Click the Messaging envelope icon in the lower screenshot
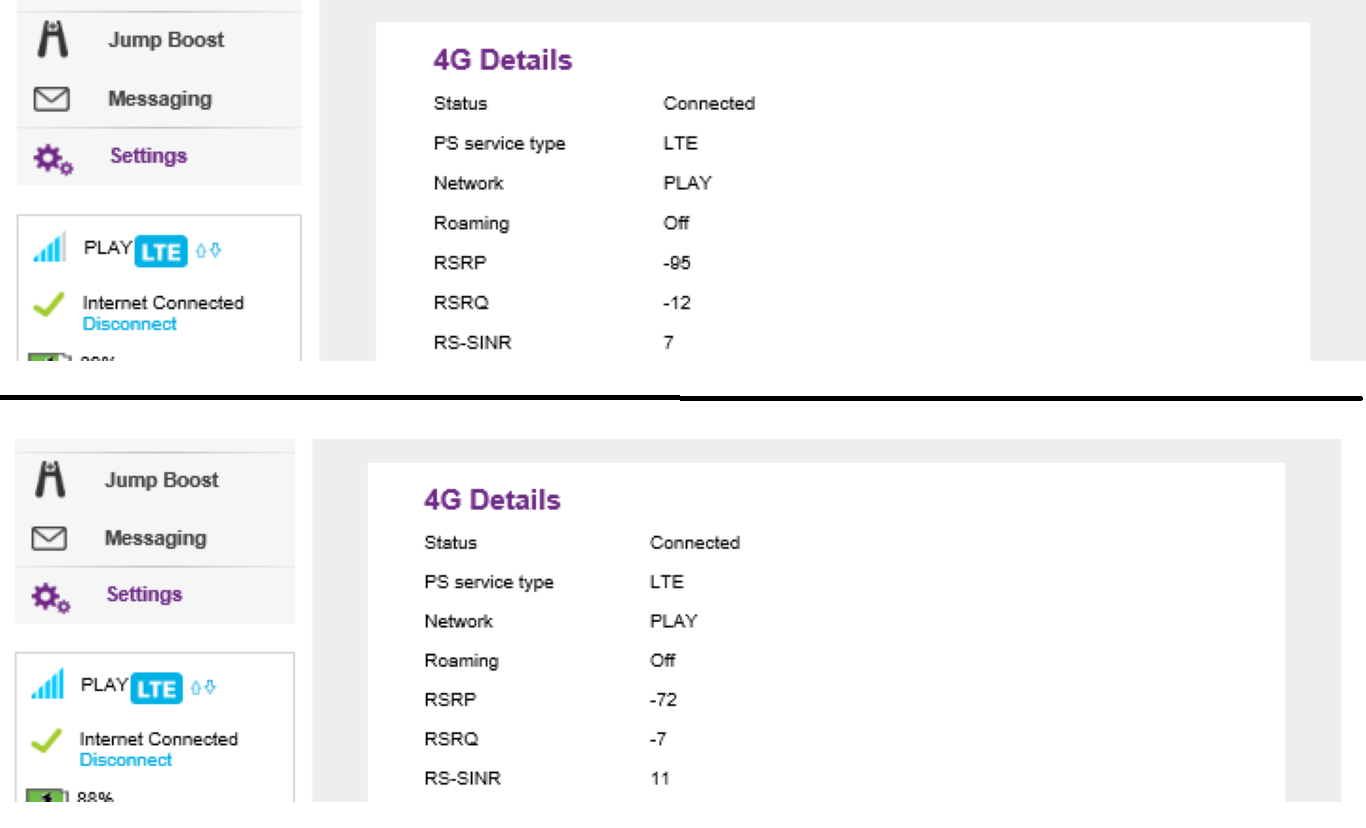1366x828 pixels. click(49, 539)
